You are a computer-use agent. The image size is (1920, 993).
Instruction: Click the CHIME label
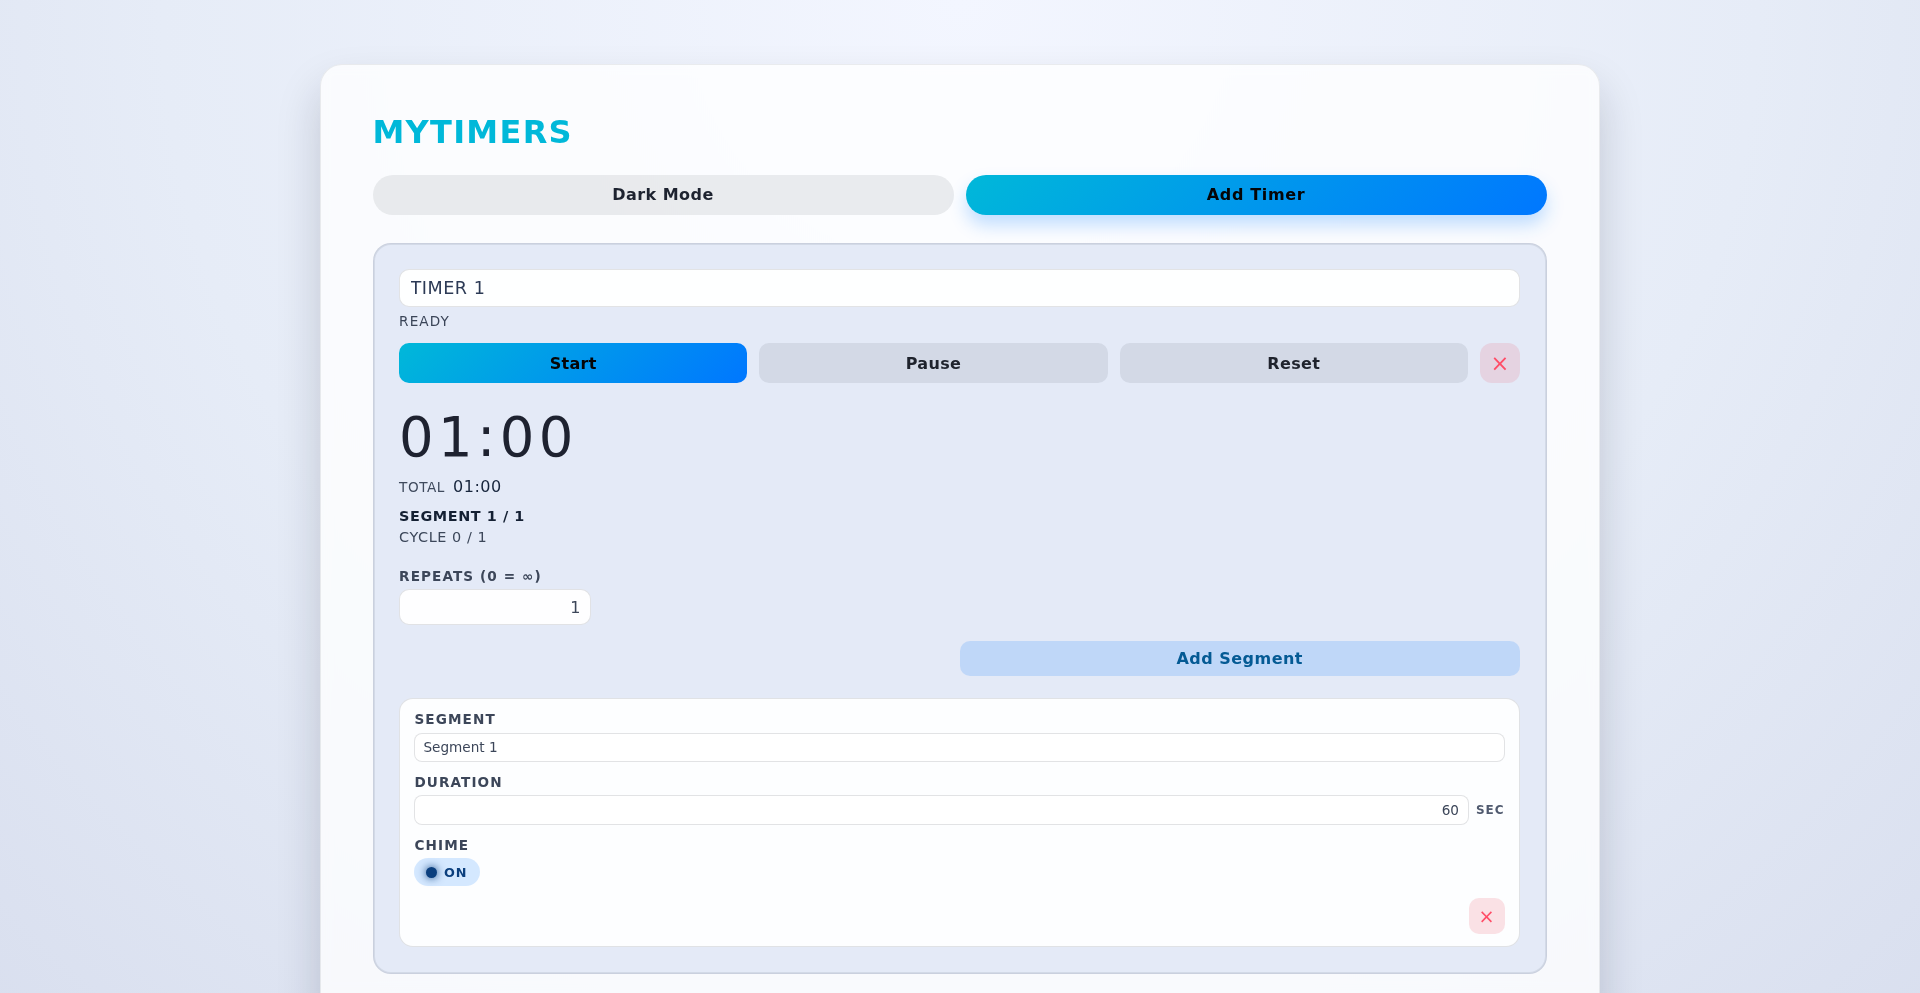click(441, 845)
